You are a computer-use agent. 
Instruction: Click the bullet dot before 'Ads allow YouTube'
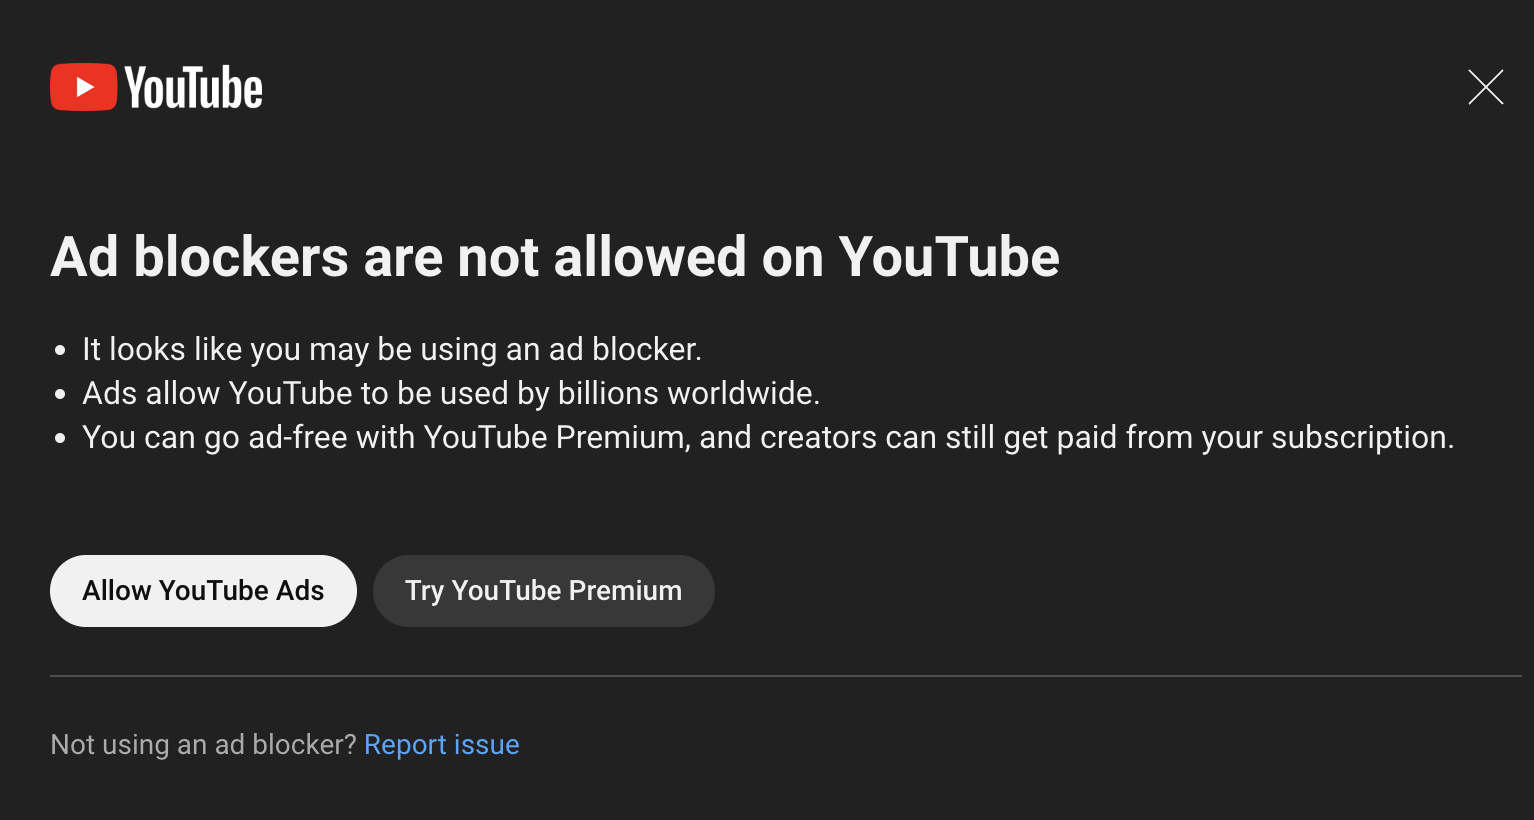[61, 395]
